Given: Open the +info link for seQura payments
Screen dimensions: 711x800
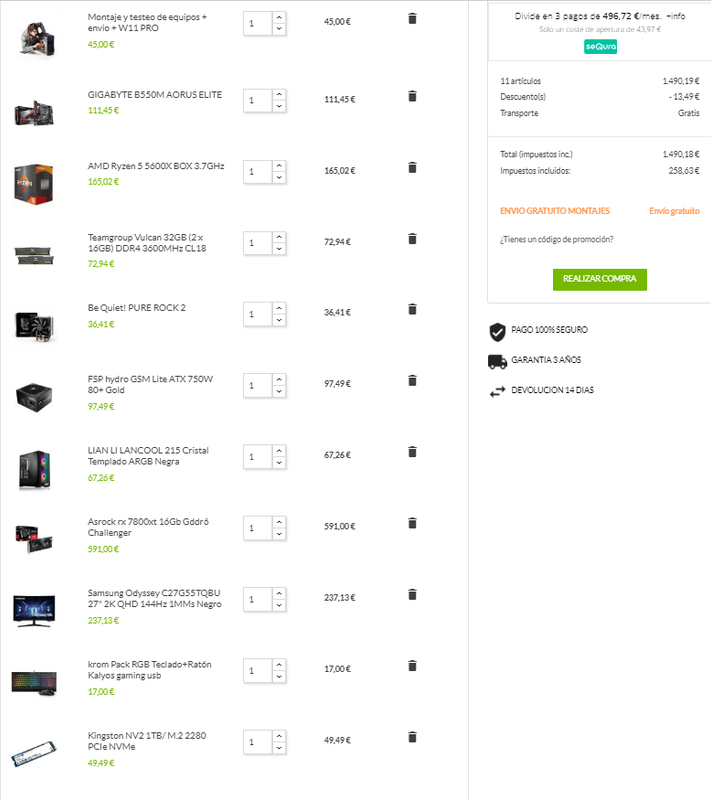Looking at the screenshot, I should [675, 16].
